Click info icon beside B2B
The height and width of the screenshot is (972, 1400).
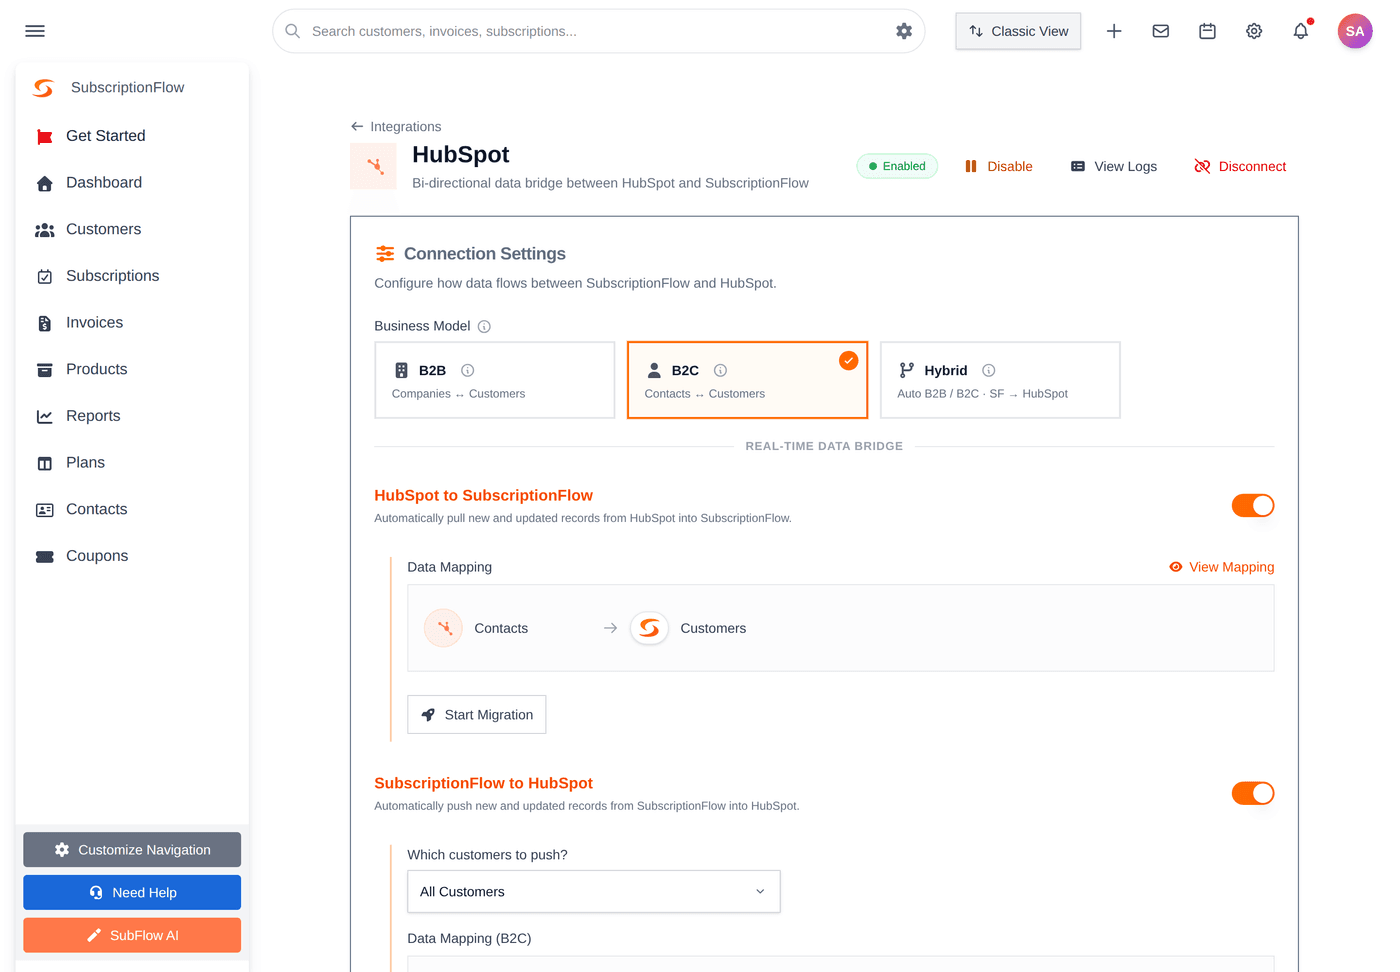[467, 370]
